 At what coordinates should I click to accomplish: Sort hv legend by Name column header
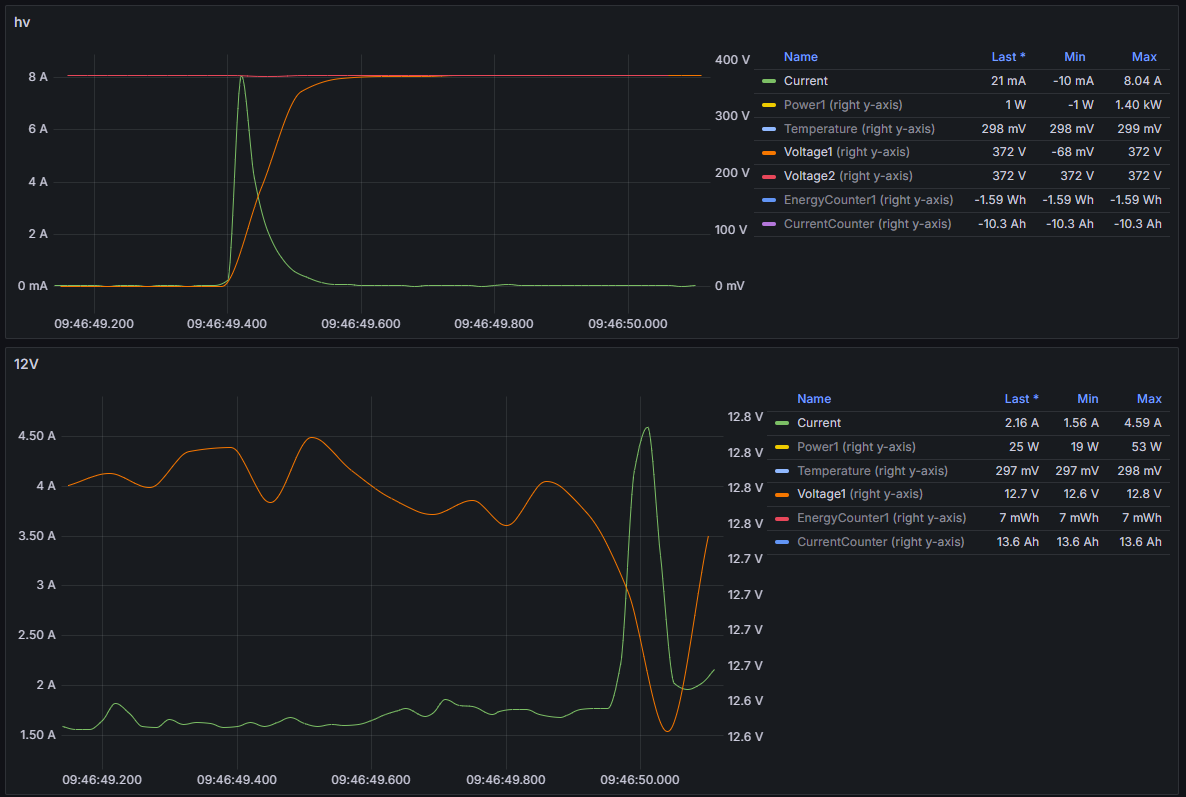click(x=800, y=57)
